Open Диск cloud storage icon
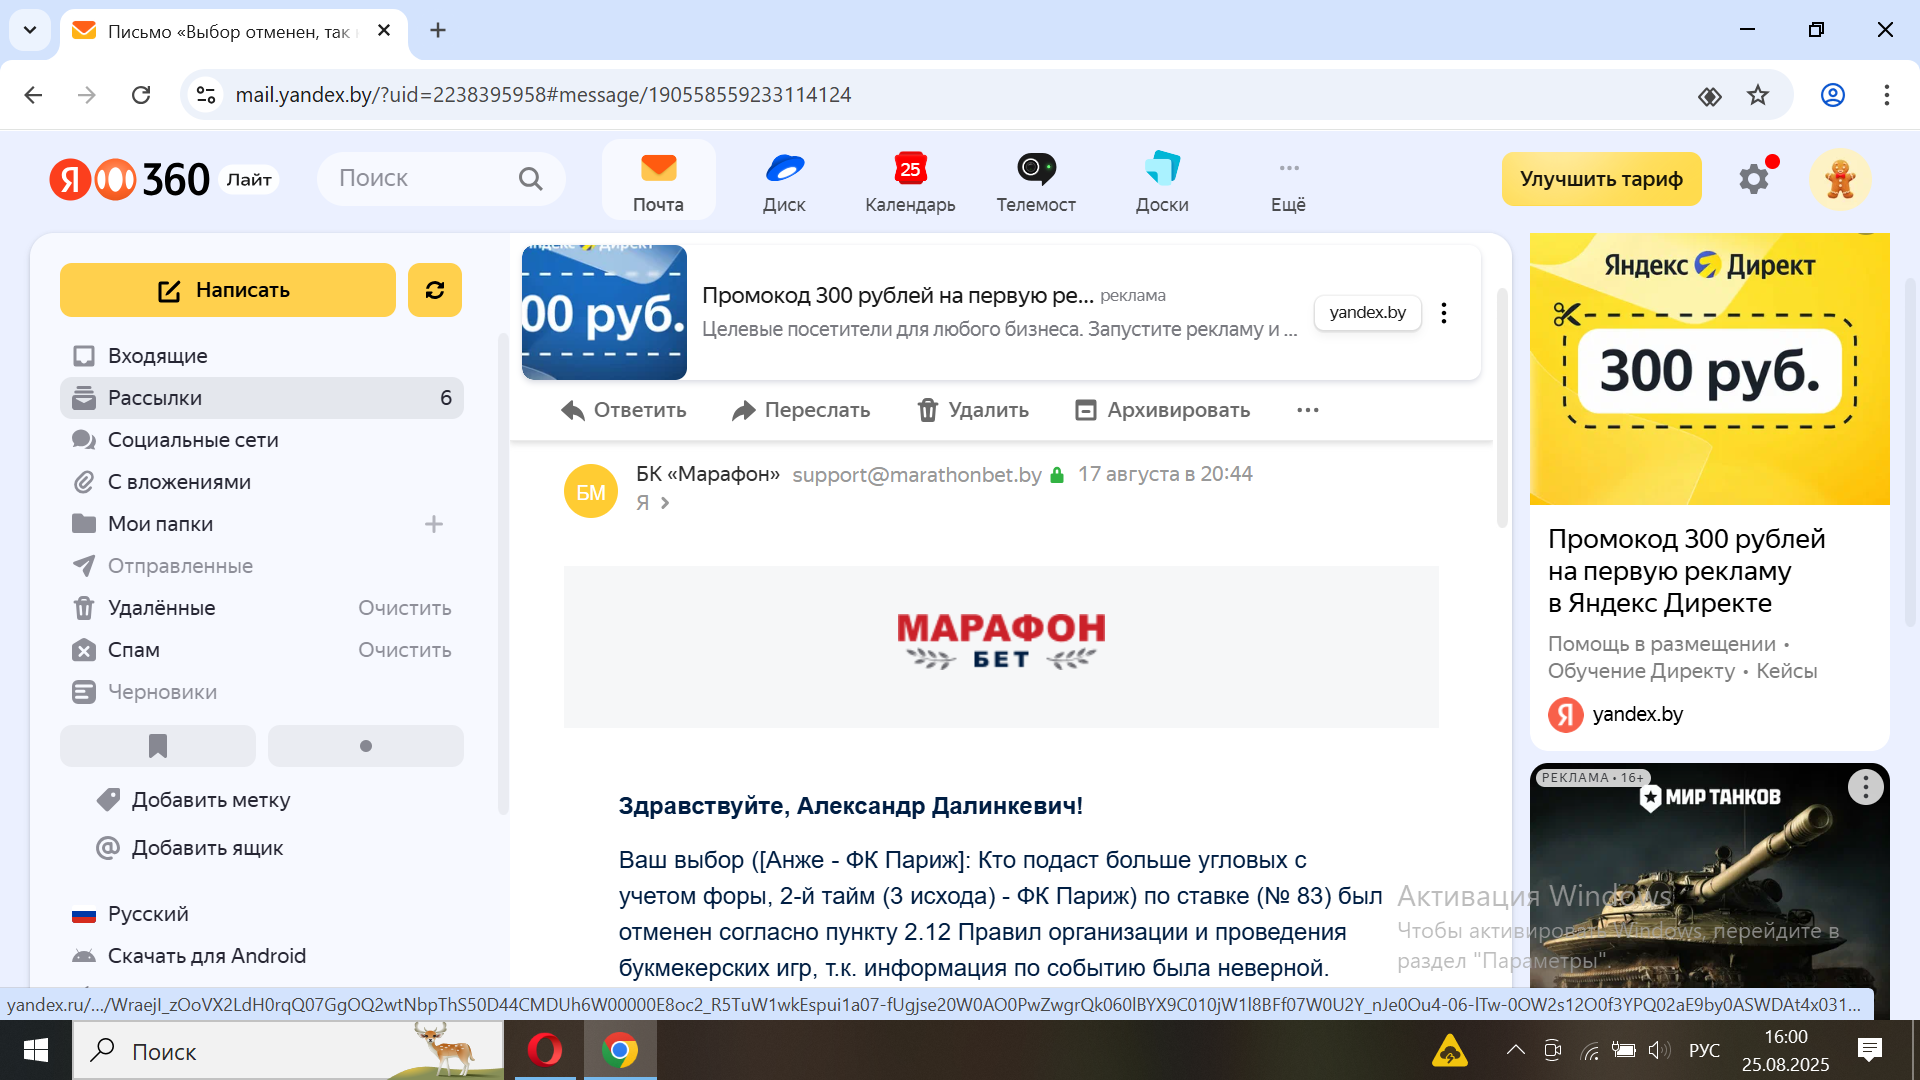 (x=784, y=181)
